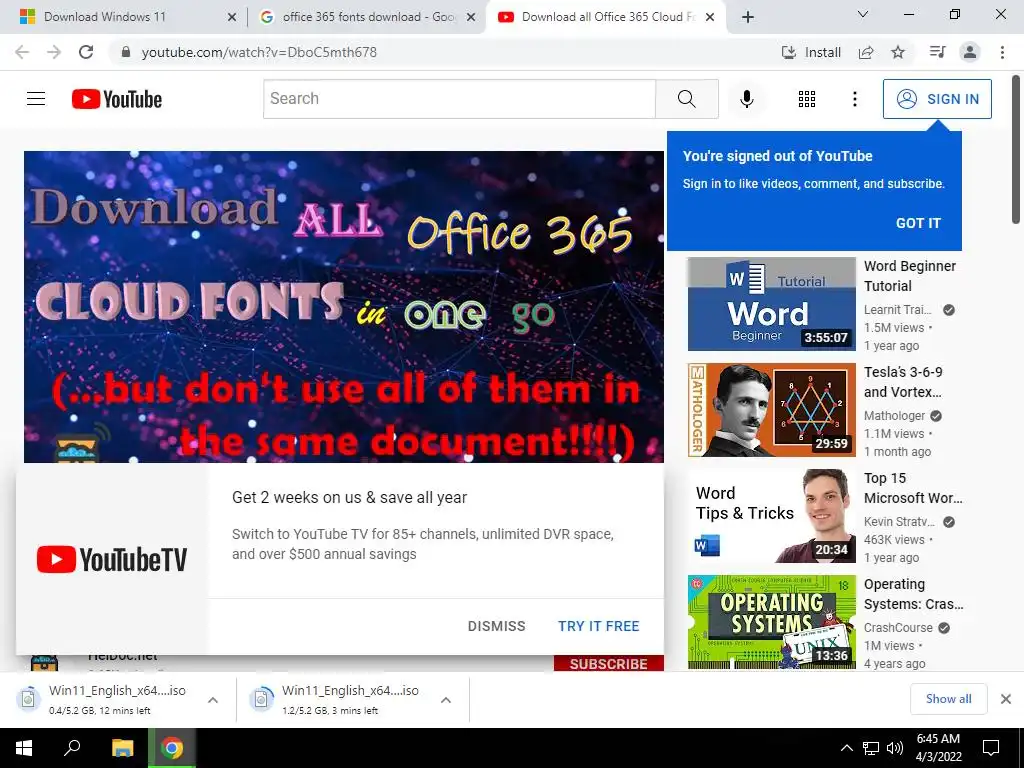This screenshot has width=1024, height=768.
Task: Click Tesla's 3-6-9 and Vortex title
Action: click(903, 381)
